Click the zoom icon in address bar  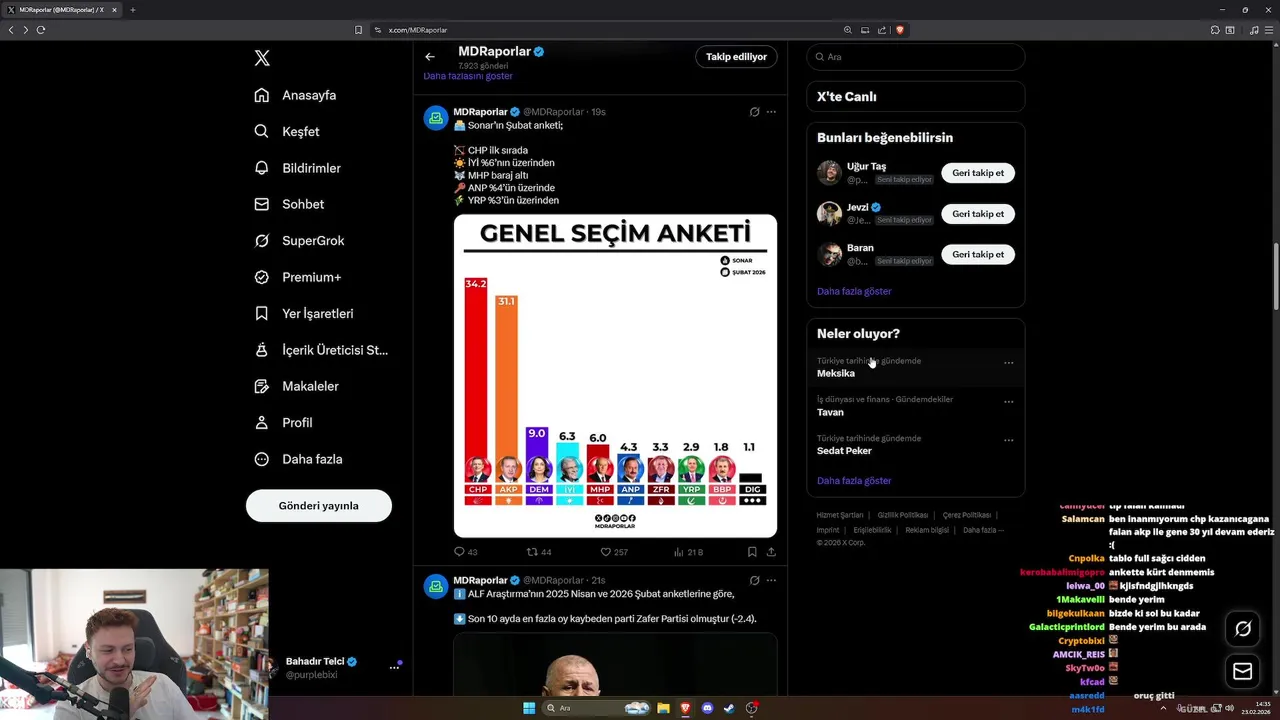click(x=848, y=30)
